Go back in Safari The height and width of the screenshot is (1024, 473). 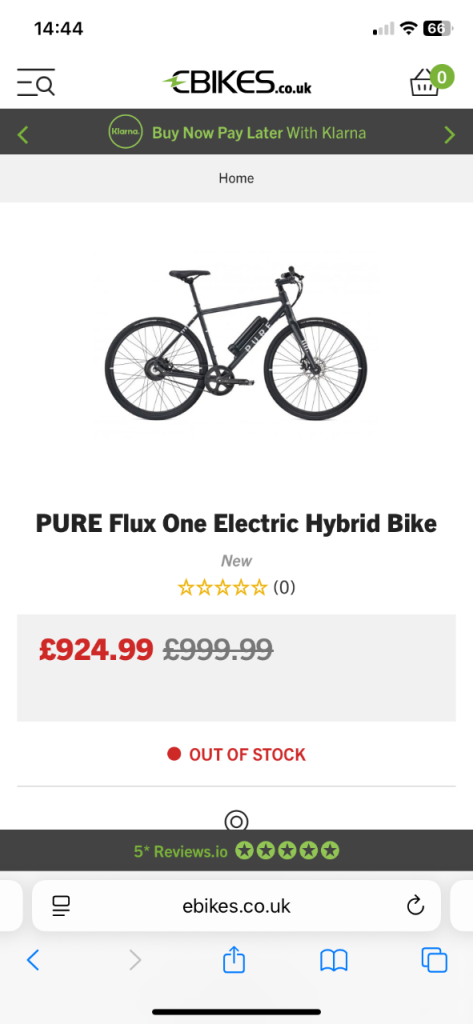pyautogui.click(x=33, y=960)
